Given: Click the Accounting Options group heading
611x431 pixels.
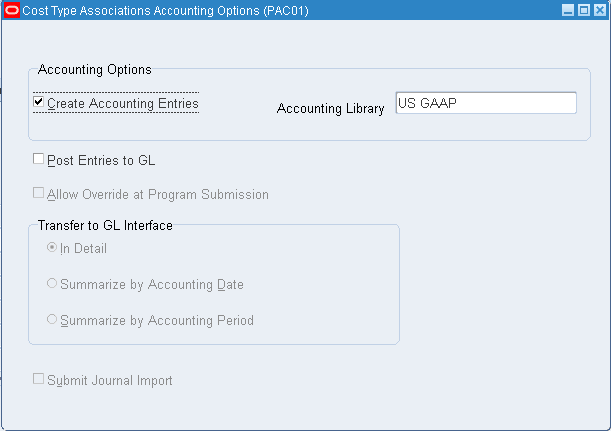Looking at the screenshot, I should [x=94, y=70].
